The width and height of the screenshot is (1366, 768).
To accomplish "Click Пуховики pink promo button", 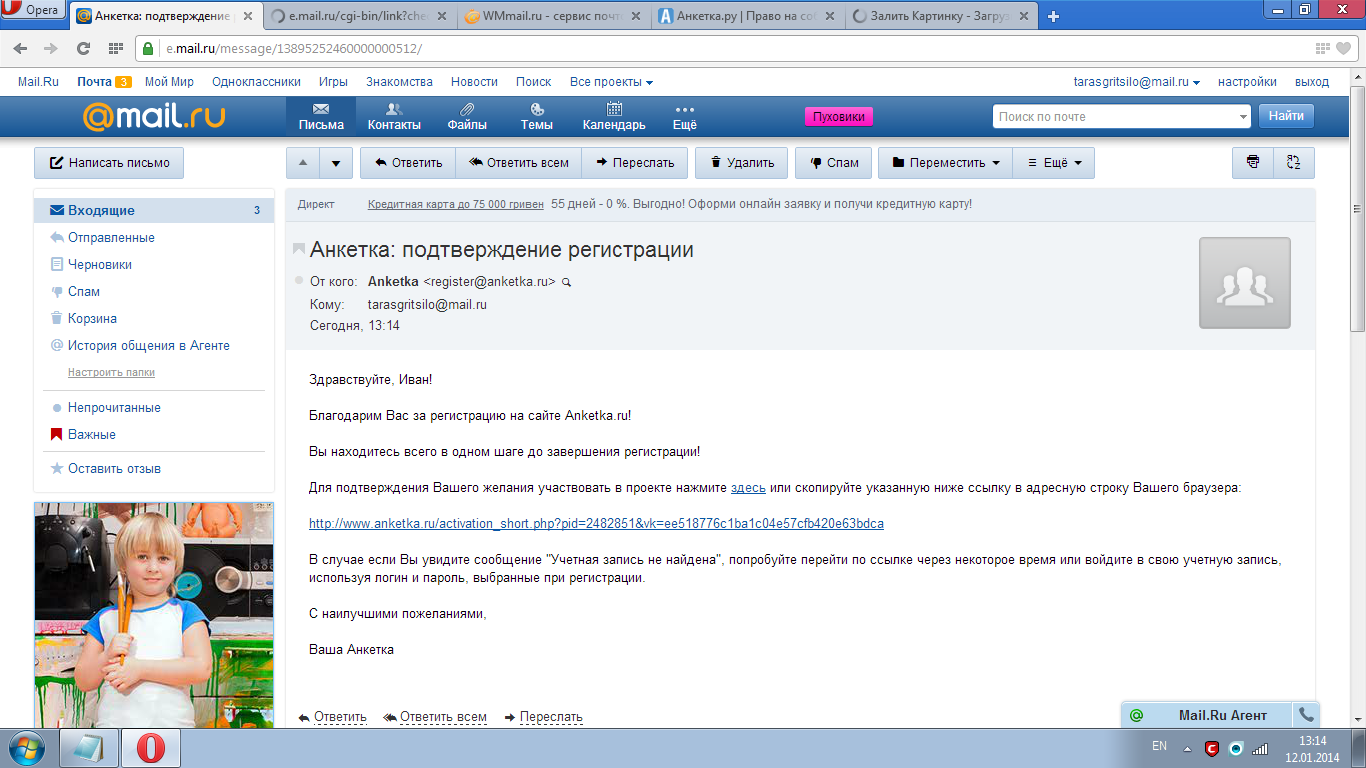I will (x=839, y=117).
